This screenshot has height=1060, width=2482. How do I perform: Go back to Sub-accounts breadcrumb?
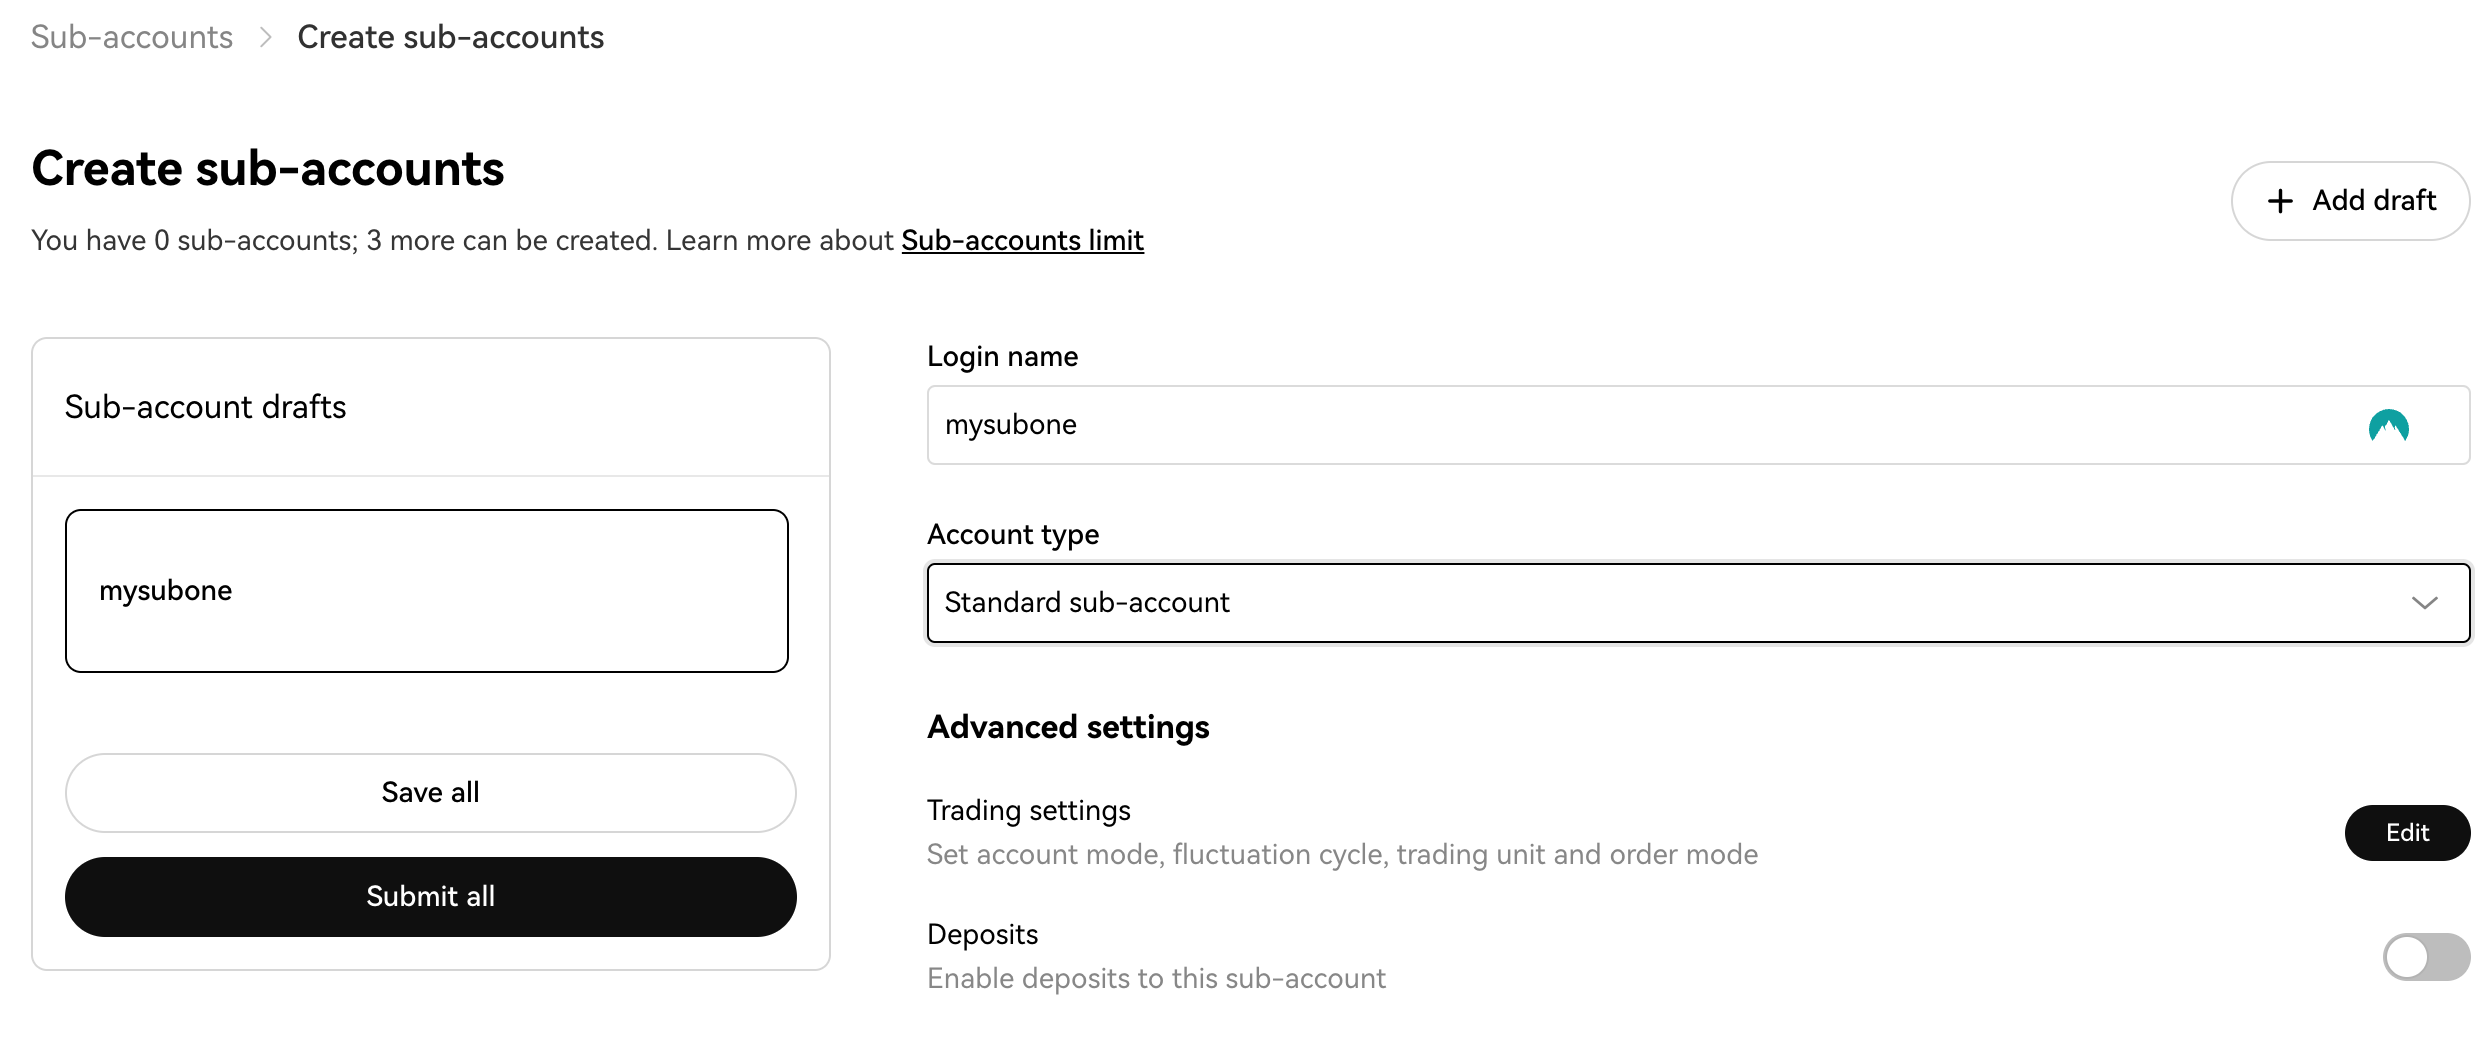click(132, 38)
